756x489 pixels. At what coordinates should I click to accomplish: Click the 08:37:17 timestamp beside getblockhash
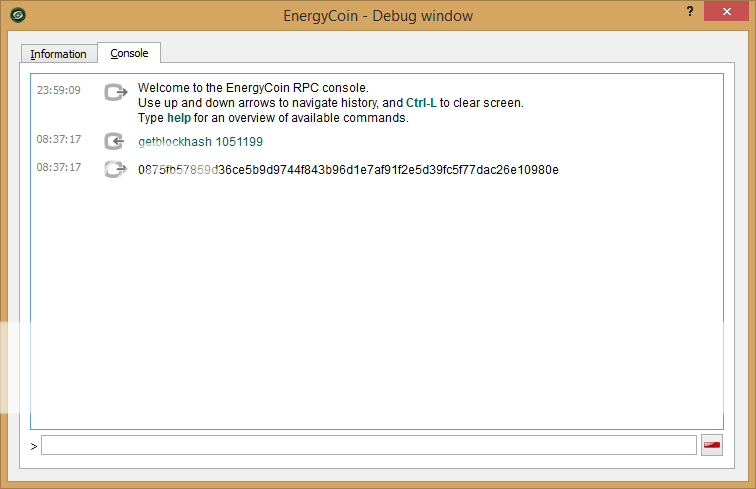[59, 139]
